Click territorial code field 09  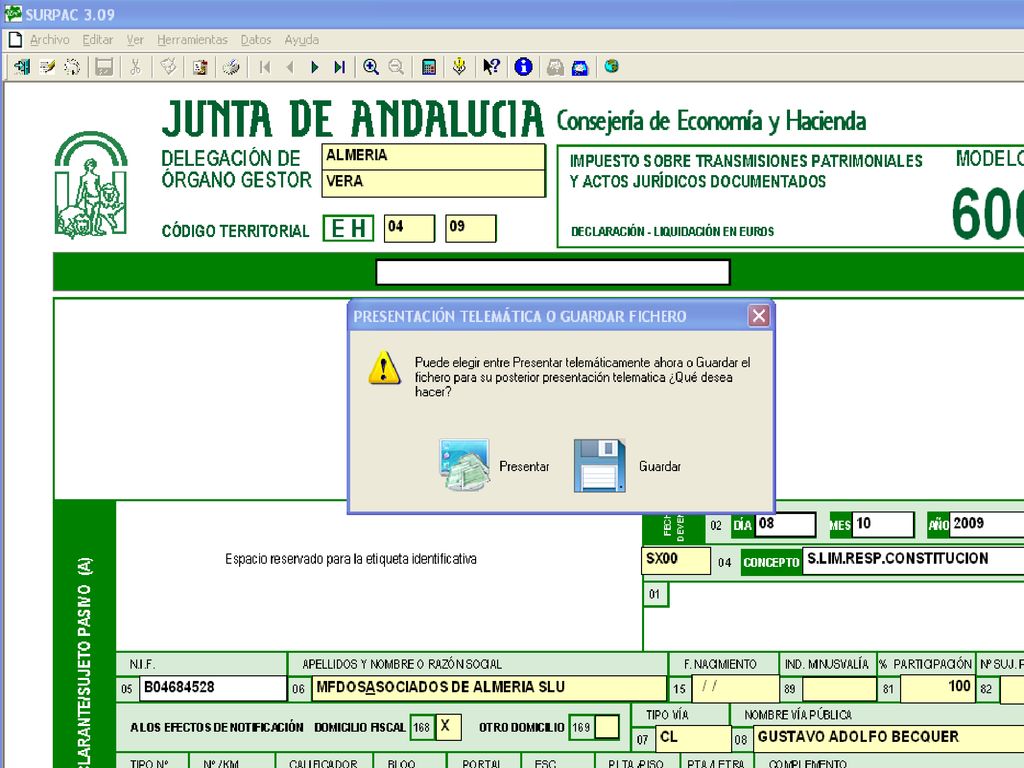click(x=470, y=228)
